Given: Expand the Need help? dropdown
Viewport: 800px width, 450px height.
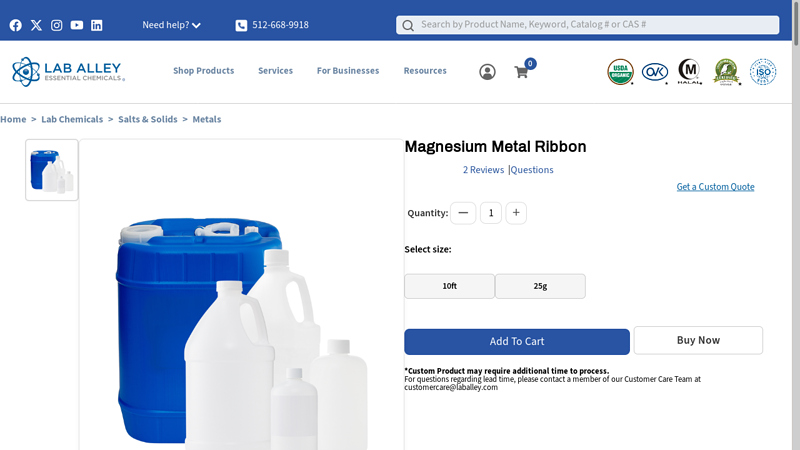Looking at the screenshot, I should tap(171, 25).
